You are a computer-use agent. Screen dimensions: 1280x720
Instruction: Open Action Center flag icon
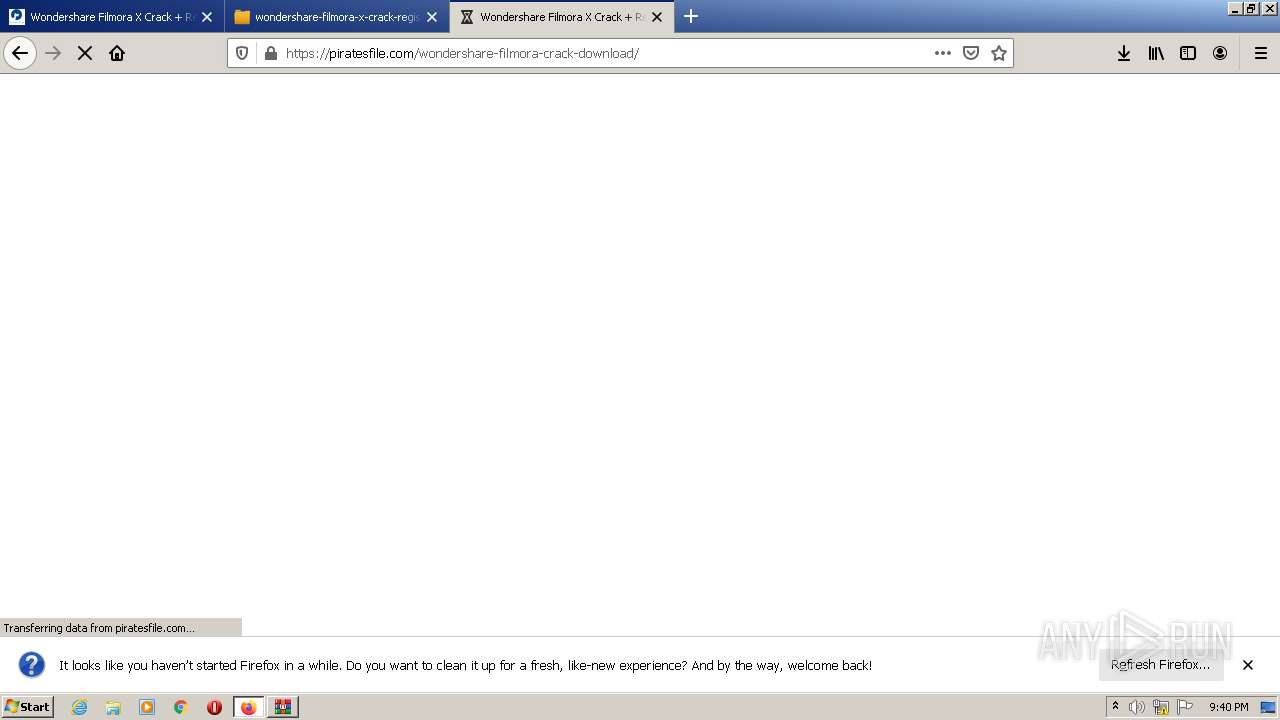(1185, 707)
